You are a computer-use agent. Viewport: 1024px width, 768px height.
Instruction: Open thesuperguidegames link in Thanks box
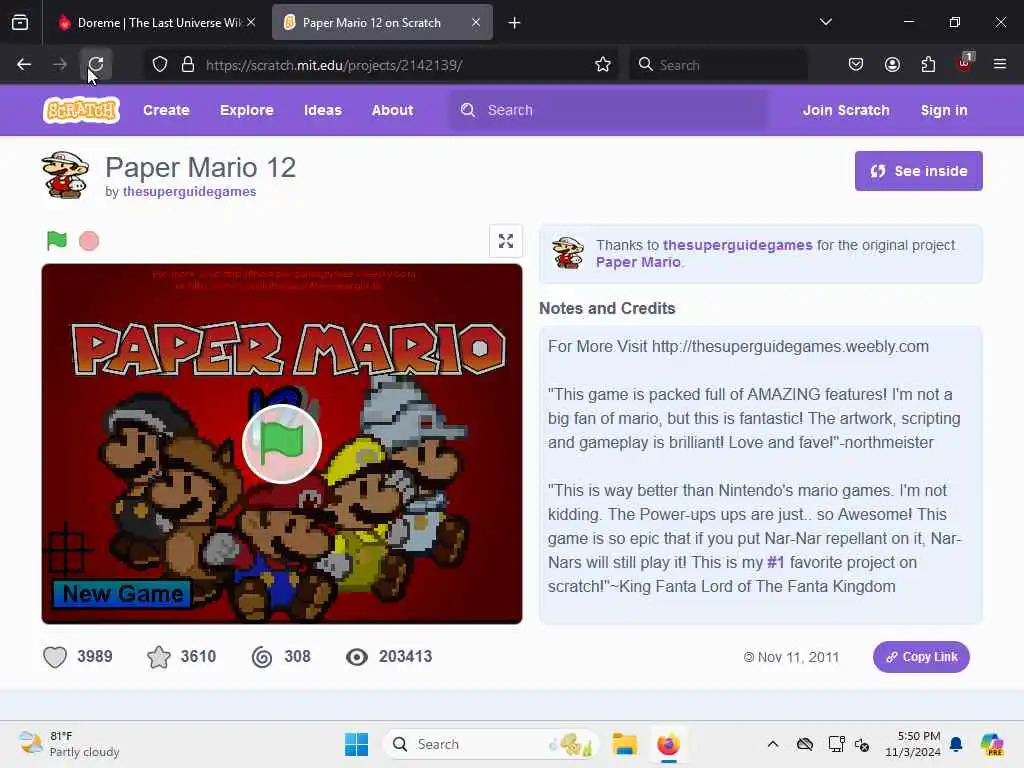tap(737, 245)
